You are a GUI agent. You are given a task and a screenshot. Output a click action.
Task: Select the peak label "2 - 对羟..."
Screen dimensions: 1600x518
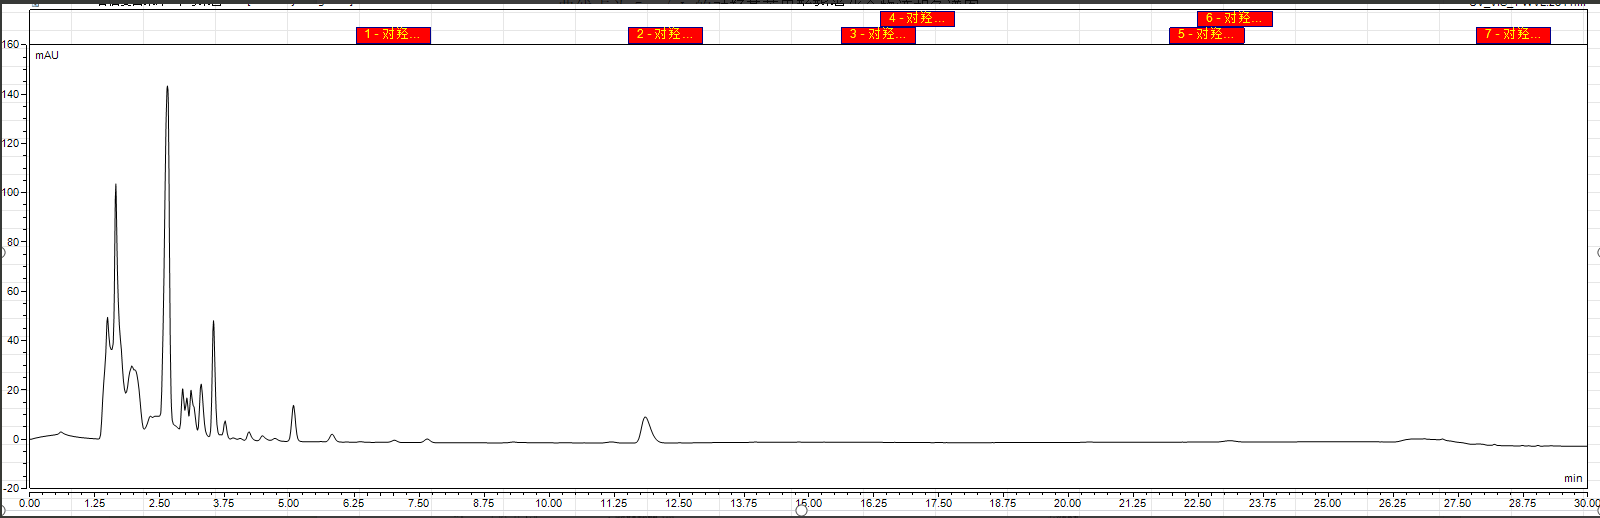click(665, 35)
